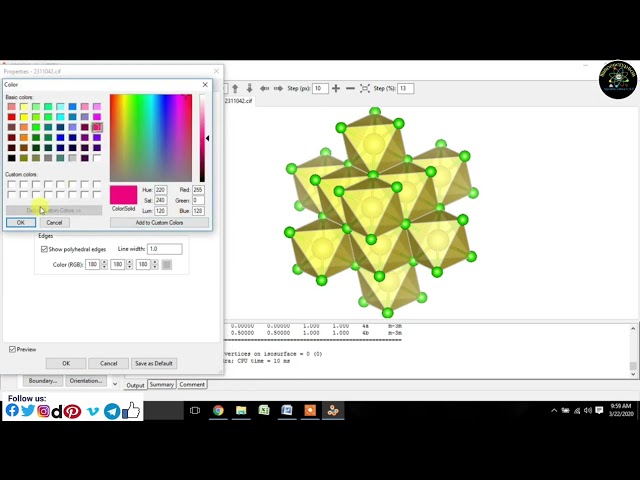This screenshot has height=480, width=640.
Task: Click the Step (px) input field
Action: tap(320, 88)
